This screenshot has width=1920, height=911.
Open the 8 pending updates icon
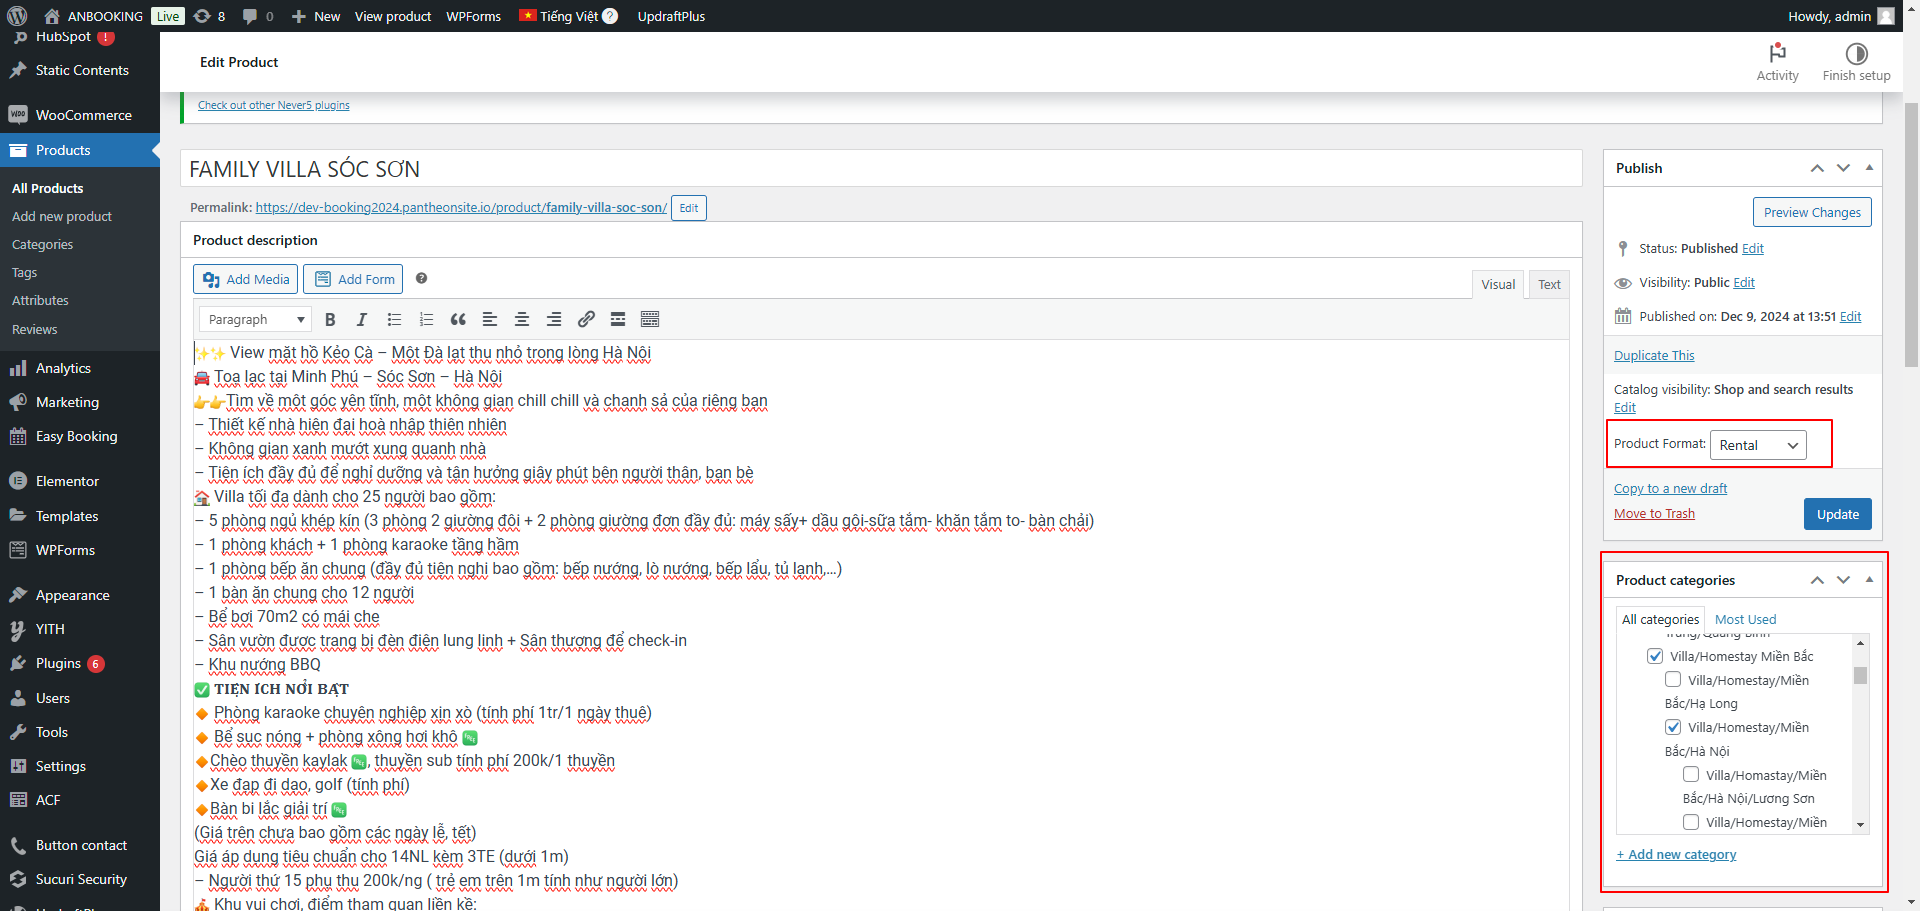(x=209, y=16)
